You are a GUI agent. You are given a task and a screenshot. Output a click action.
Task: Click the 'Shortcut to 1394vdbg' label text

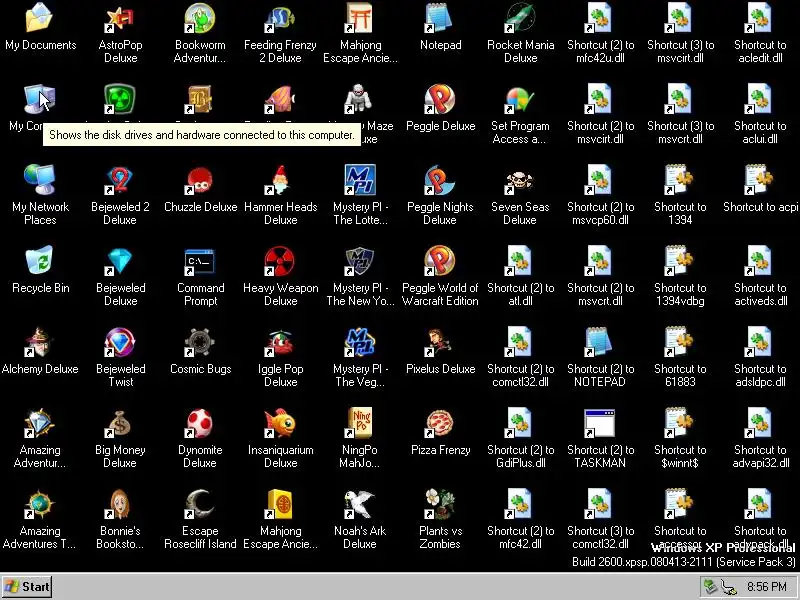coord(680,294)
